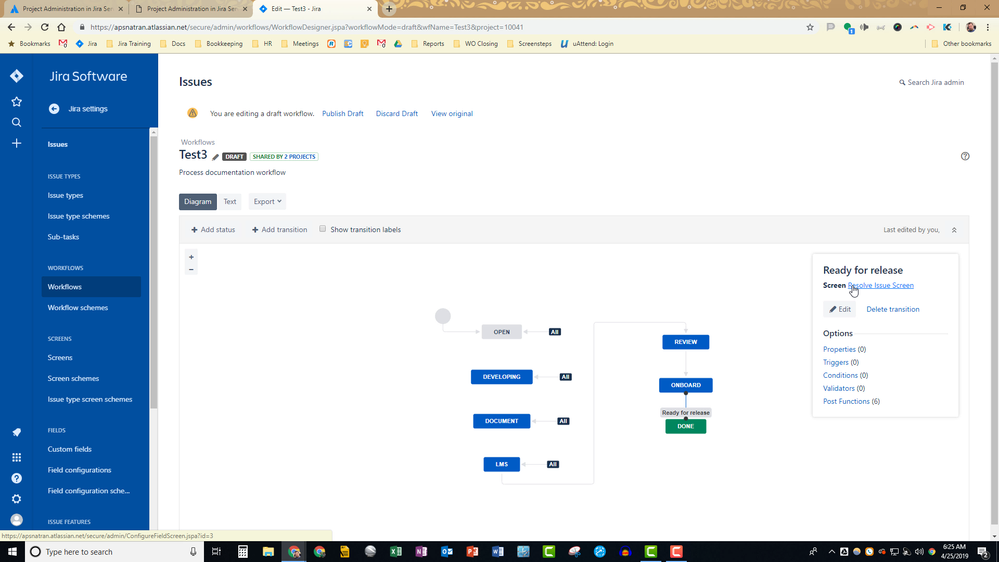The height and width of the screenshot is (562, 999).
Task: Click the create plus icon in sidebar
Action: (x=17, y=143)
